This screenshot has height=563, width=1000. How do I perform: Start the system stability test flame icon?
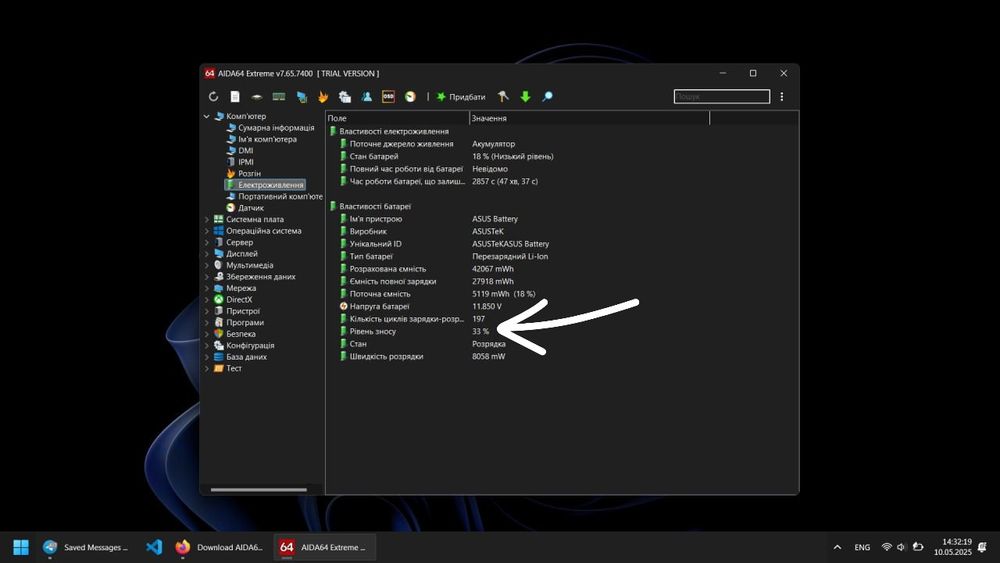coord(323,96)
